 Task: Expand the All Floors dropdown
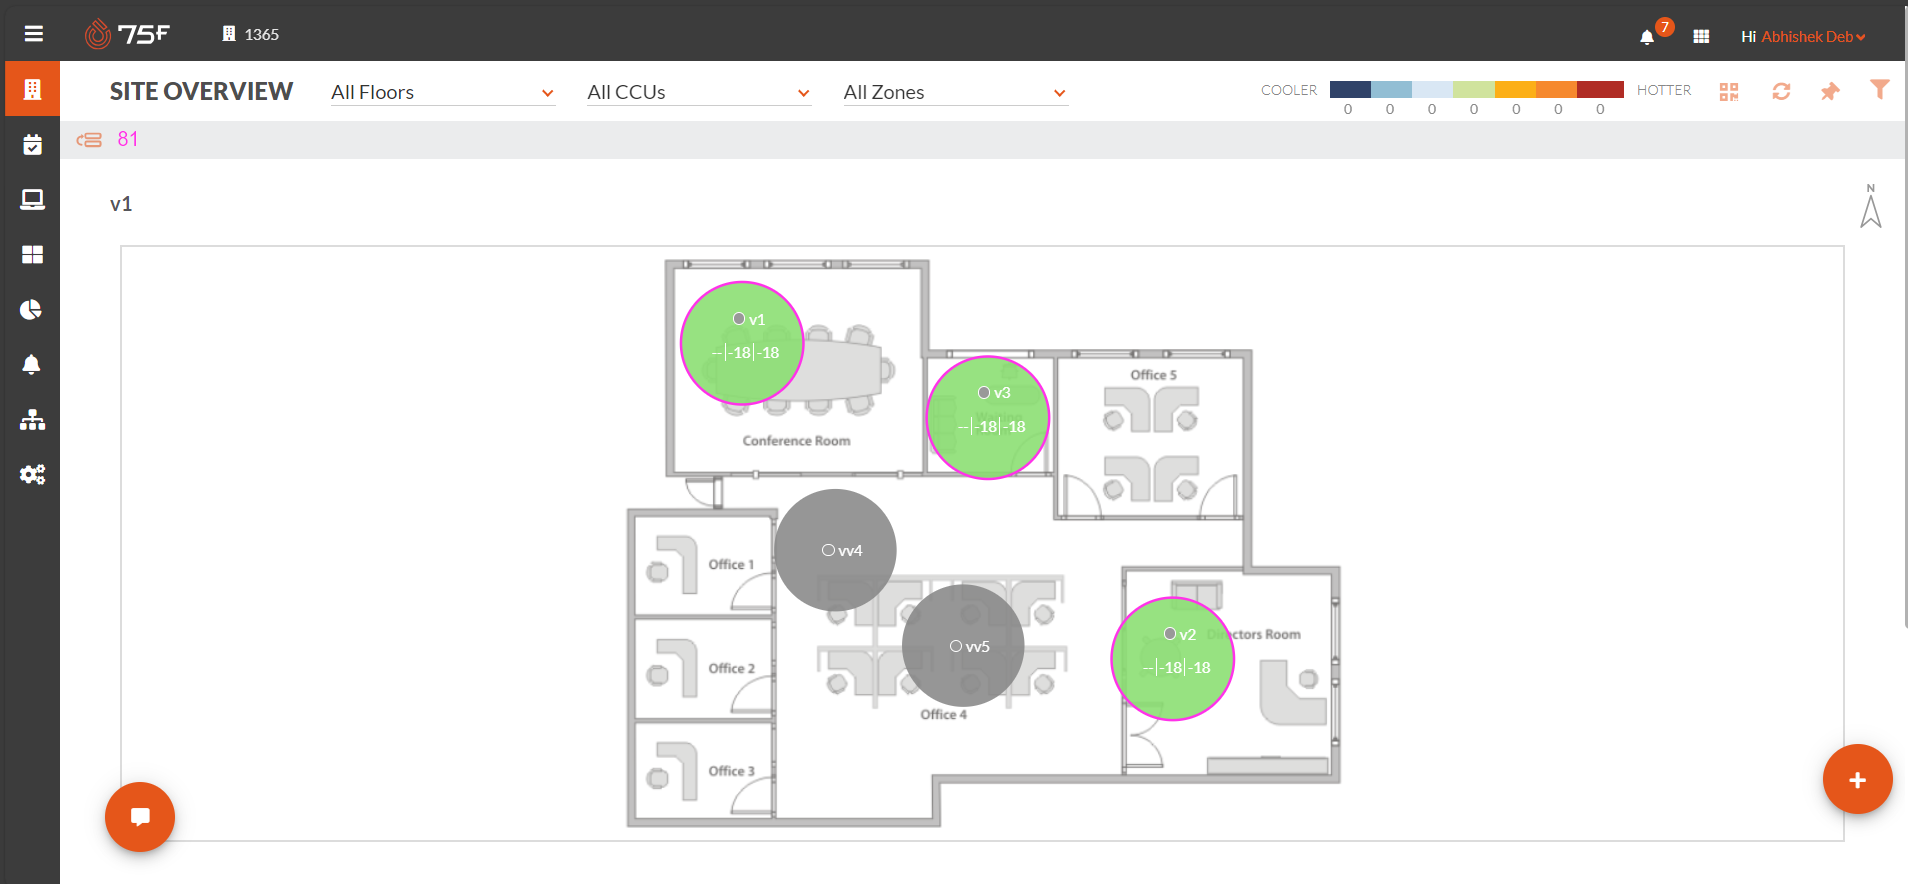click(443, 92)
